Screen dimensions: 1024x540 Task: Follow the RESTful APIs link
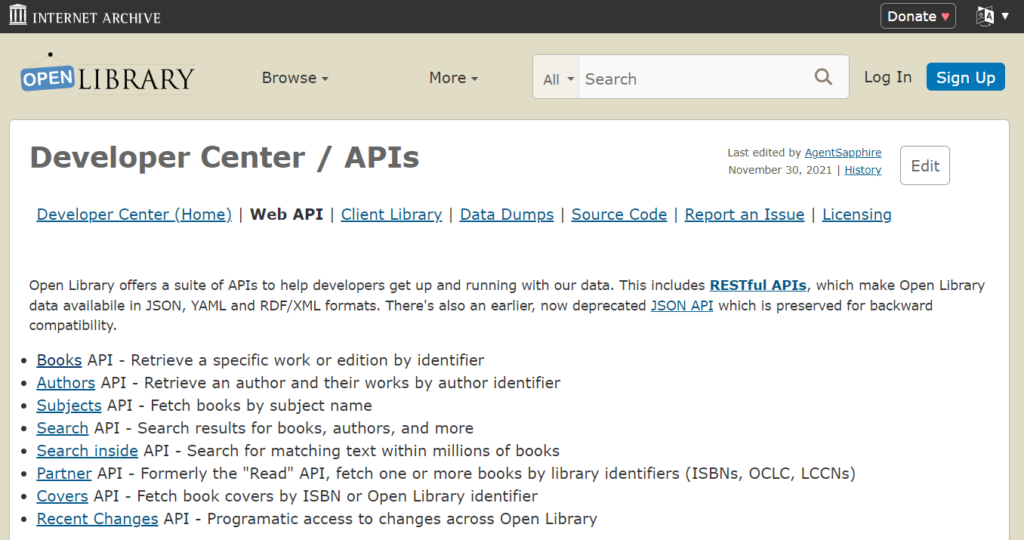pos(758,285)
